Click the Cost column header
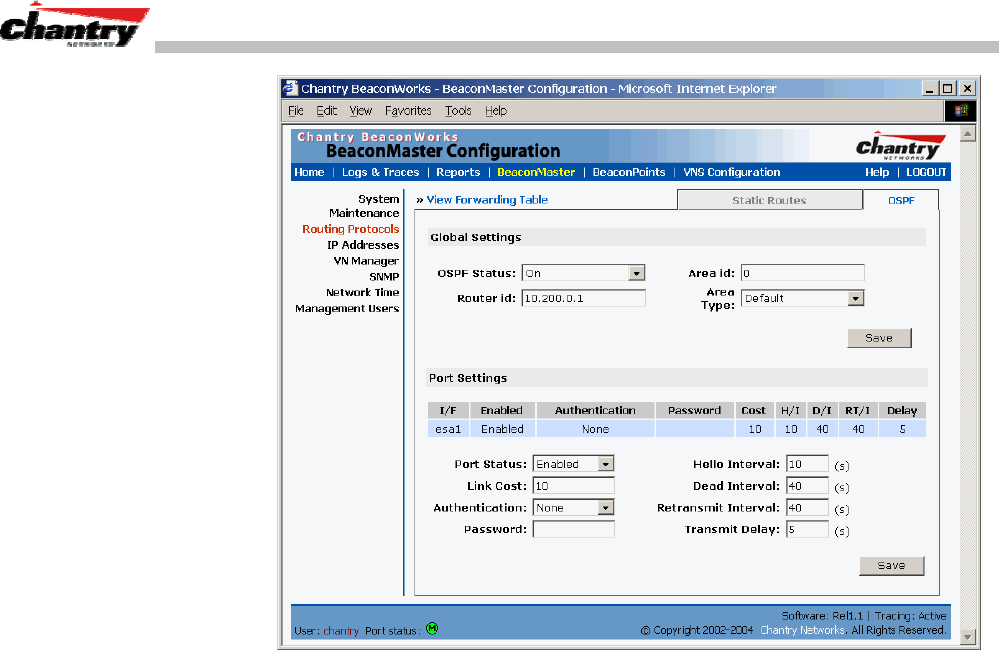999x650 pixels. click(754, 410)
